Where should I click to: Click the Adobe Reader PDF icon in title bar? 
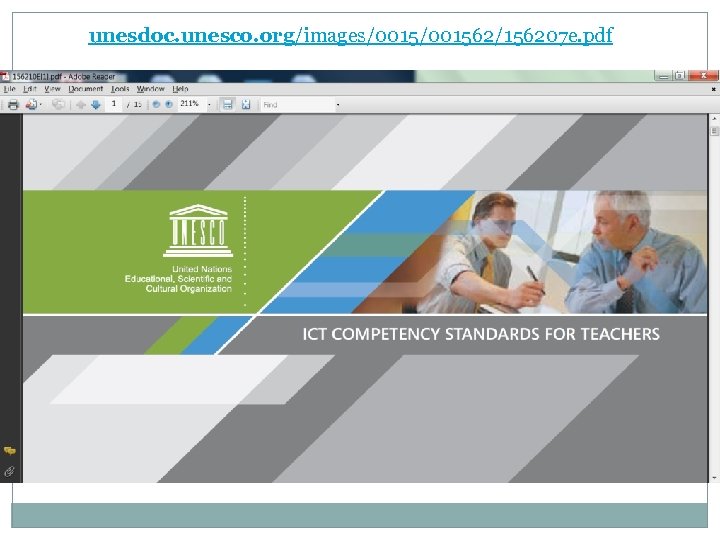[5, 76]
